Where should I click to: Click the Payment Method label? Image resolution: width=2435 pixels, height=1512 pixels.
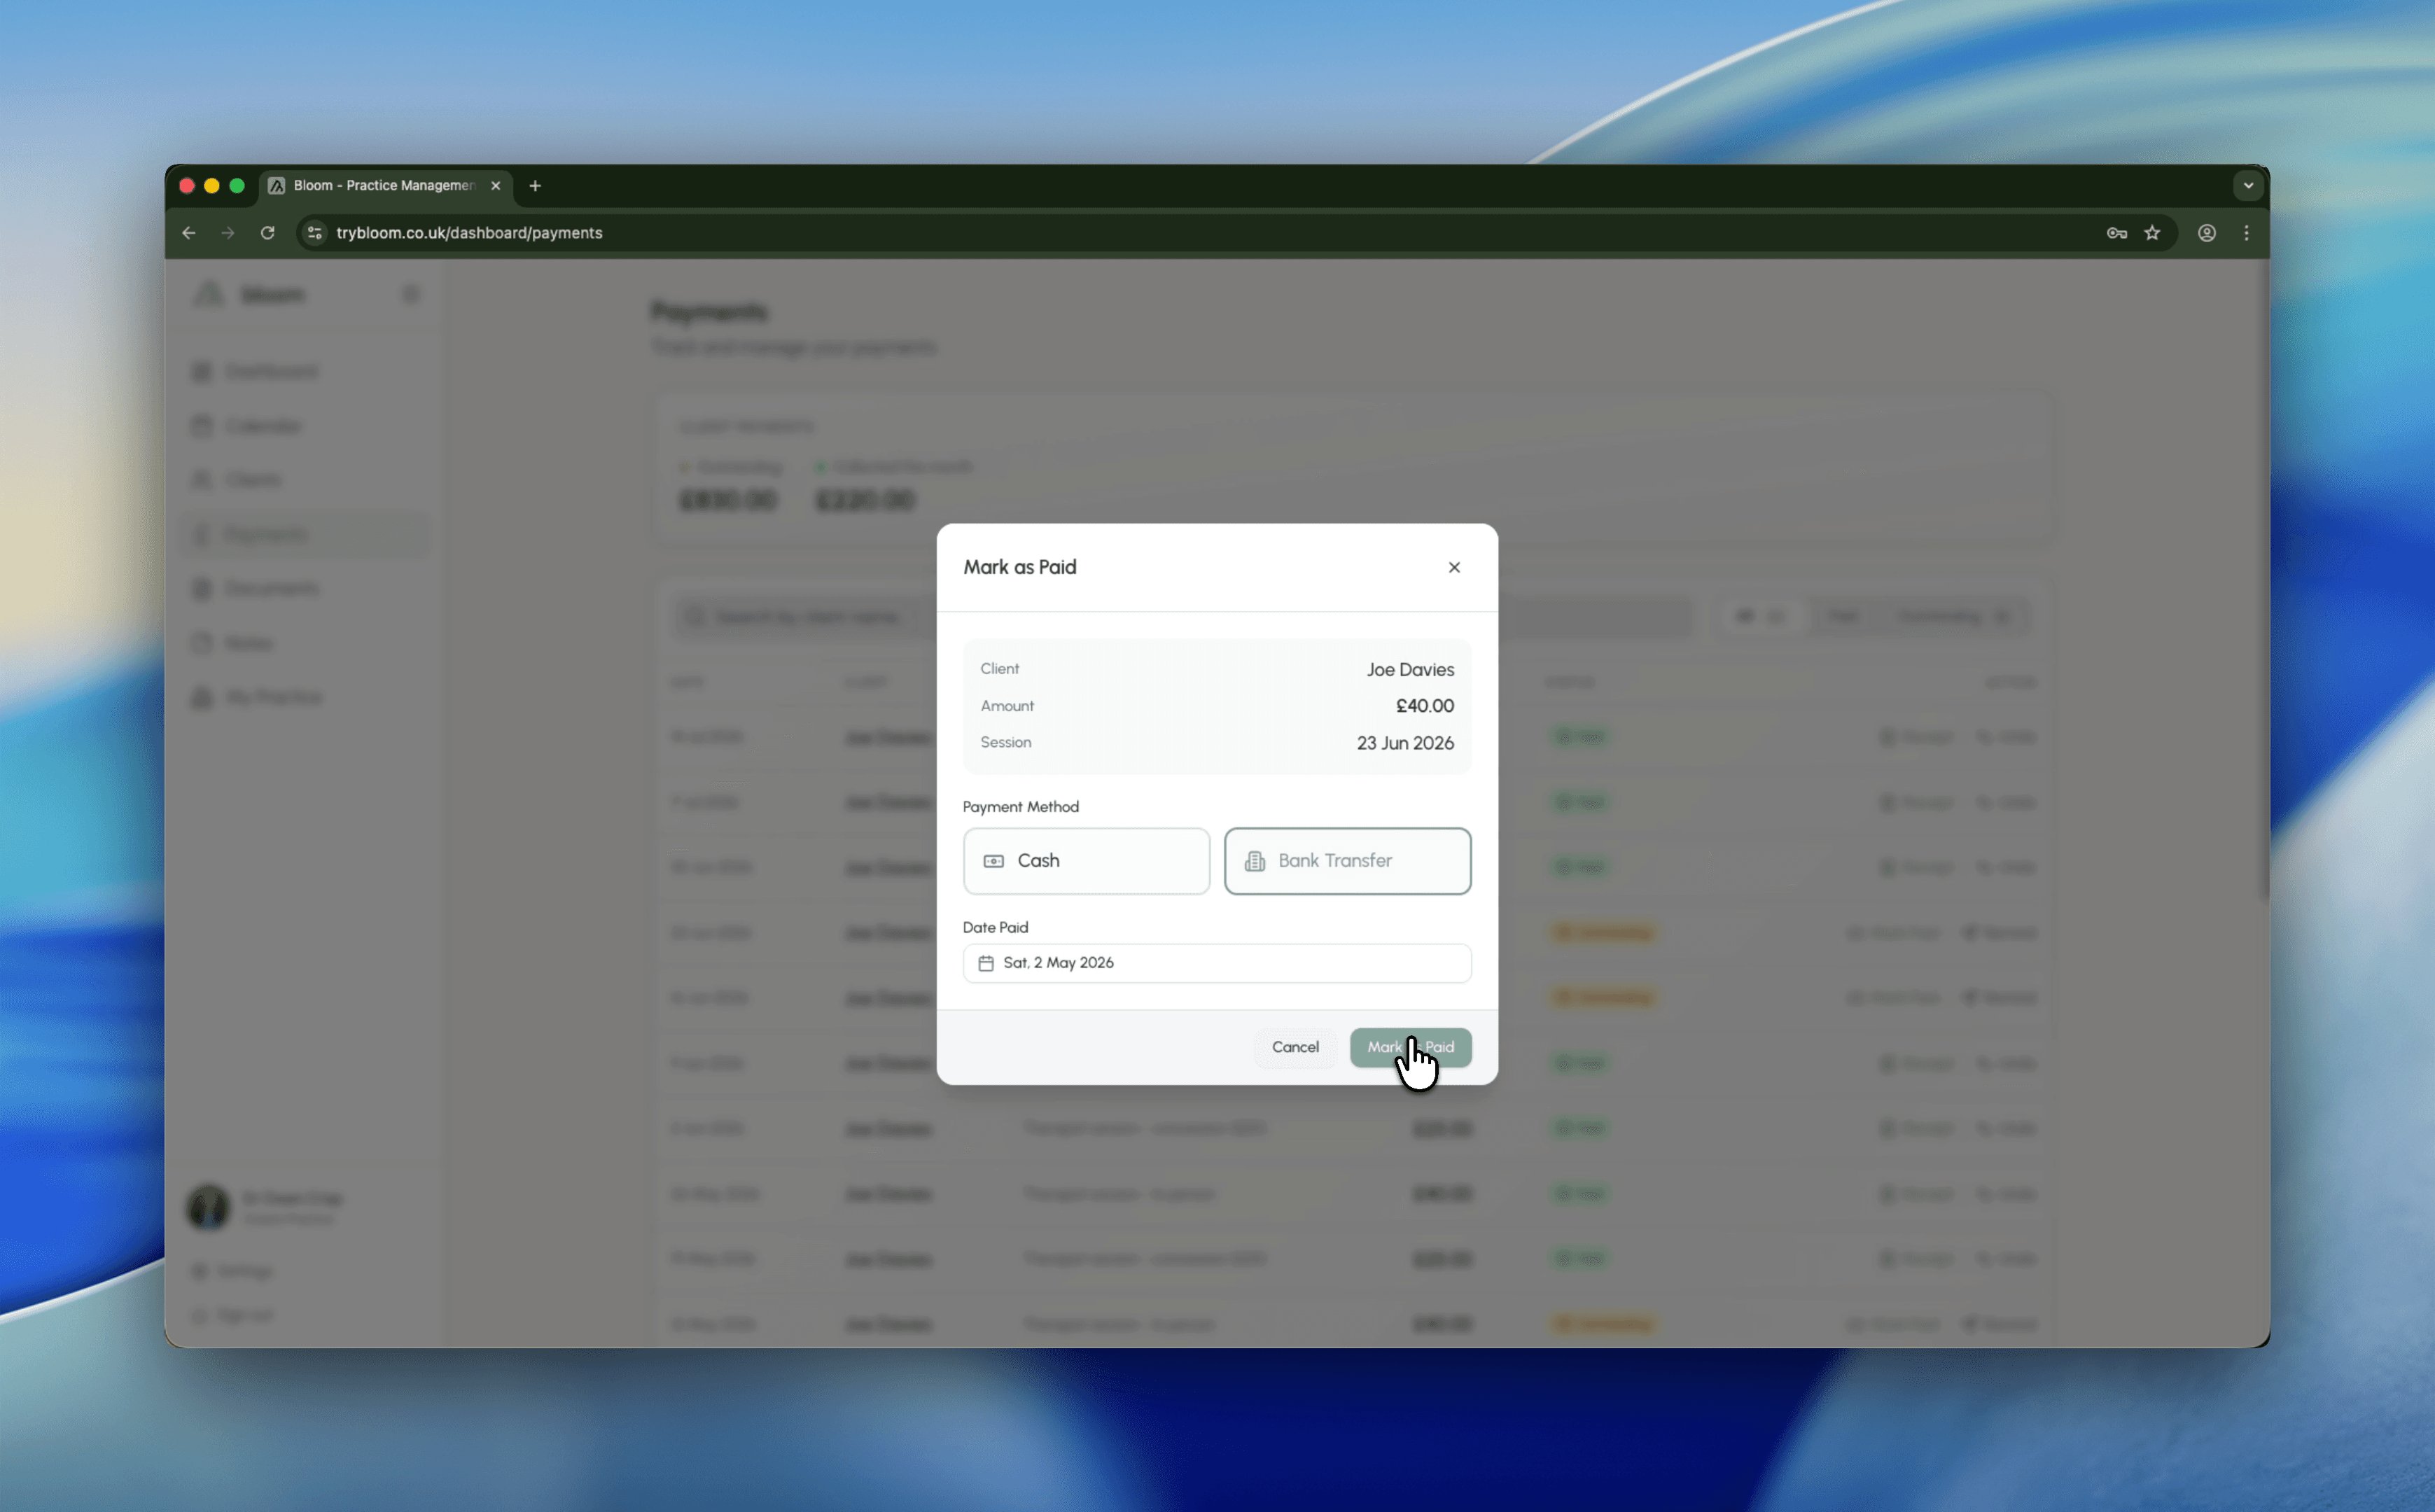1020,807
